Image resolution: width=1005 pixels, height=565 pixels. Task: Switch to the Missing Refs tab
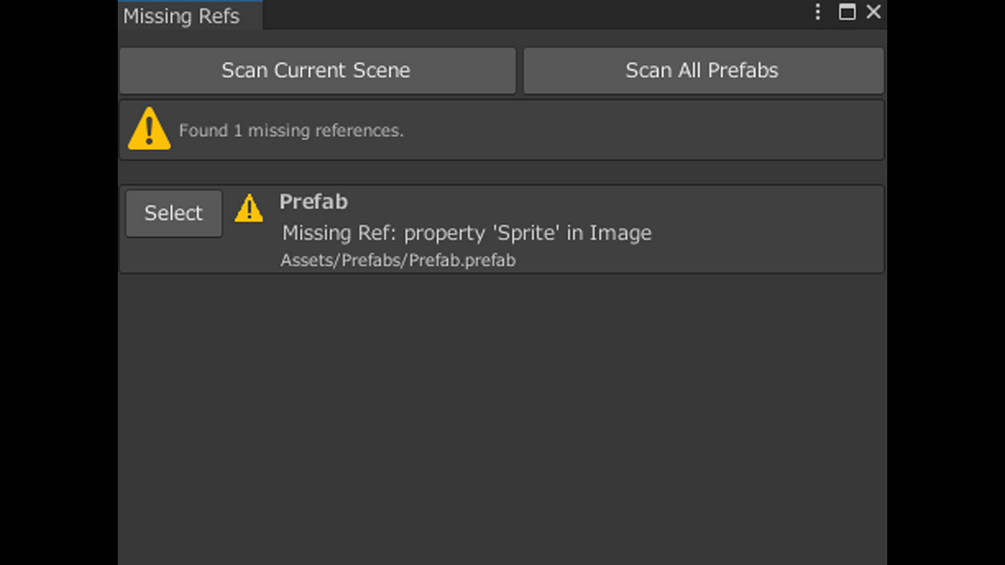(182, 16)
